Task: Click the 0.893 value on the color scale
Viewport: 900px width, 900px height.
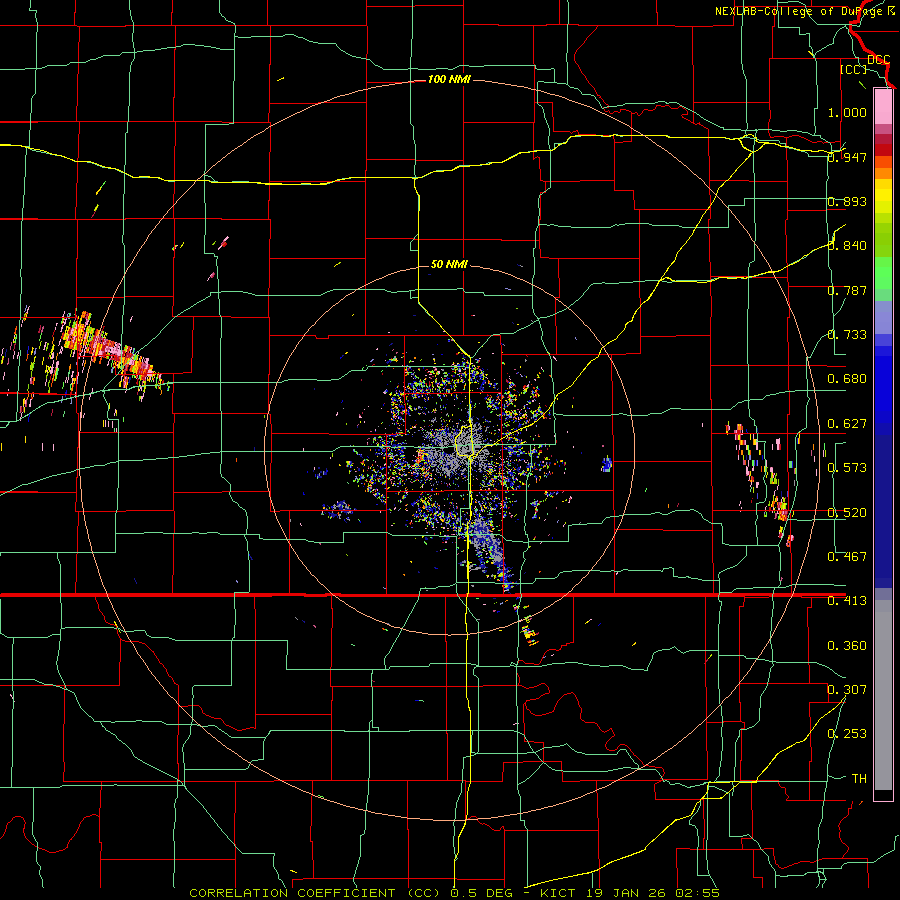Action: click(x=847, y=201)
